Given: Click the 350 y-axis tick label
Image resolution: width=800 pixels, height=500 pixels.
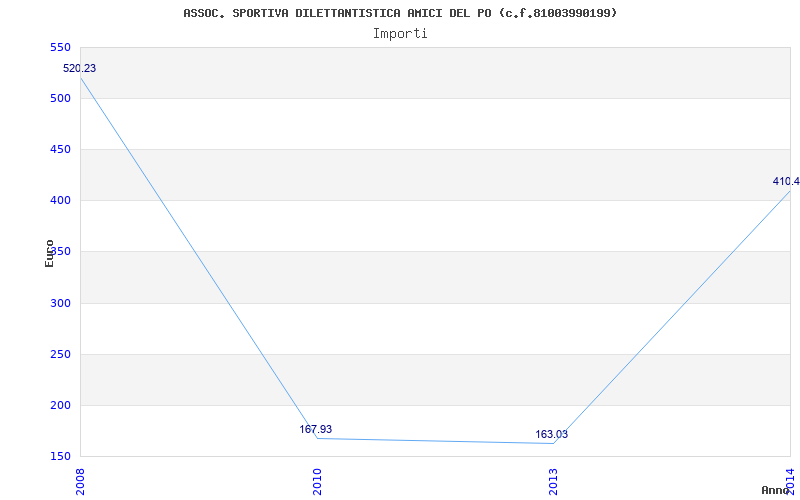Looking at the screenshot, I should pos(60,252).
